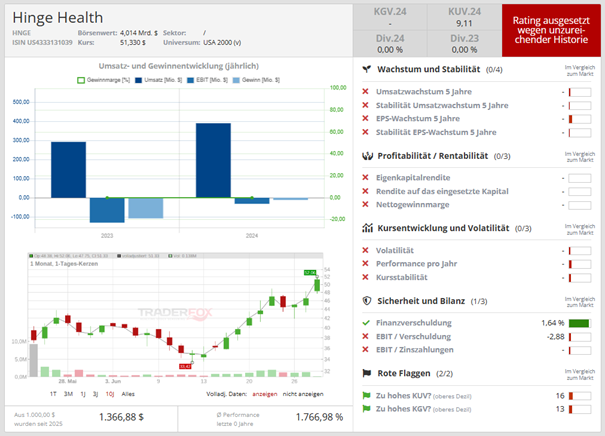This screenshot has height=436, width=605.
Task: Click red X next to EBIT / Verschuldung
Action: pos(365,336)
